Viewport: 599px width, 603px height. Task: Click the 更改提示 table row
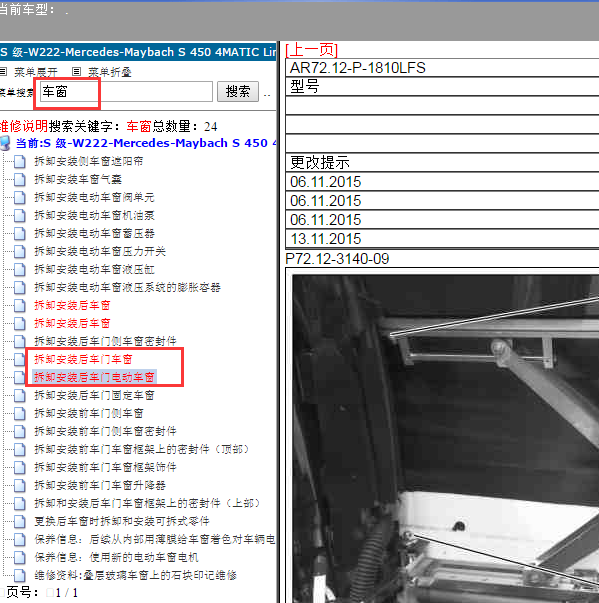coord(442,163)
